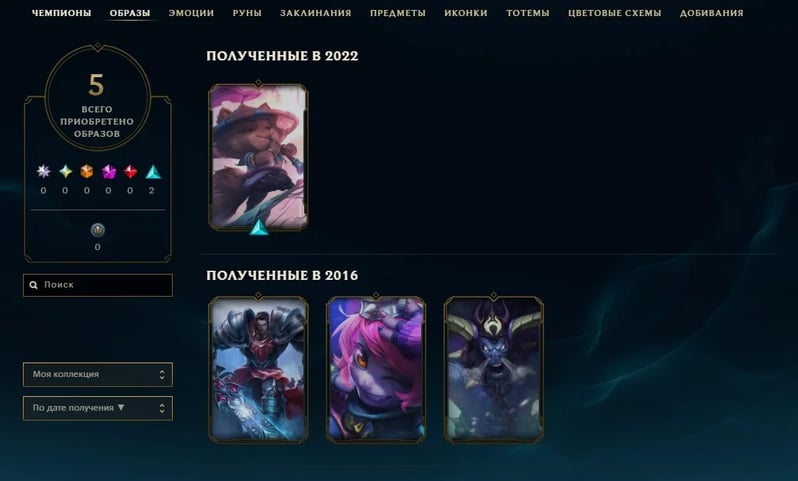Viewport: 798px width, 481px height.
Task: Switch to the Чемпионы tab
Action: [62, 13]
